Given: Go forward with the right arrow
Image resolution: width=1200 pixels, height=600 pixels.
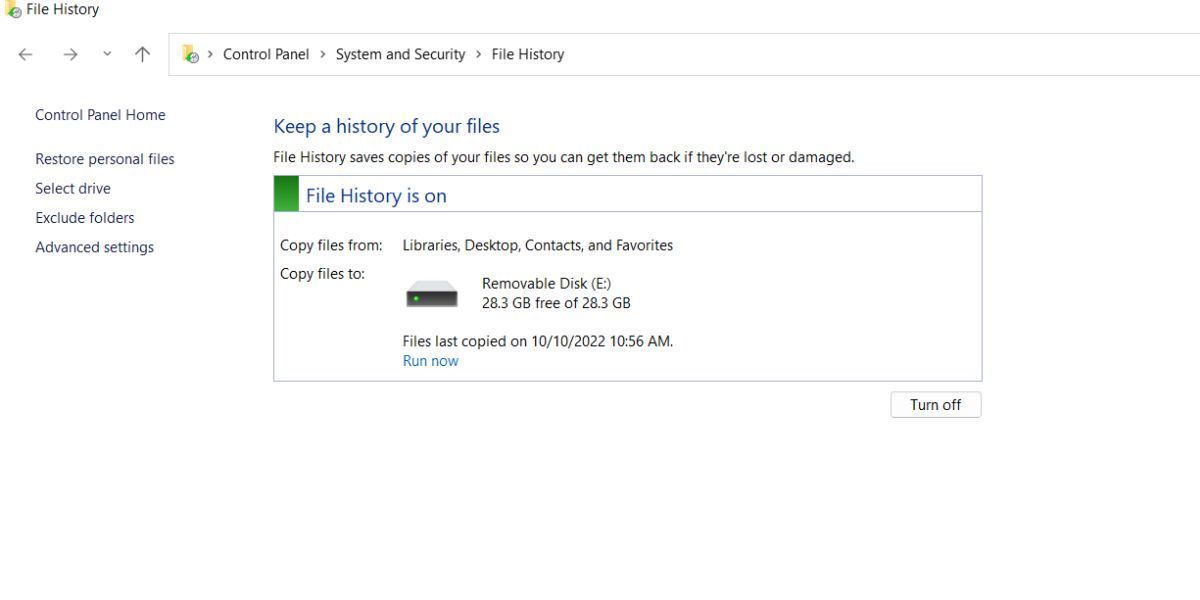Looking at the screenshot, I should point(70,55).
